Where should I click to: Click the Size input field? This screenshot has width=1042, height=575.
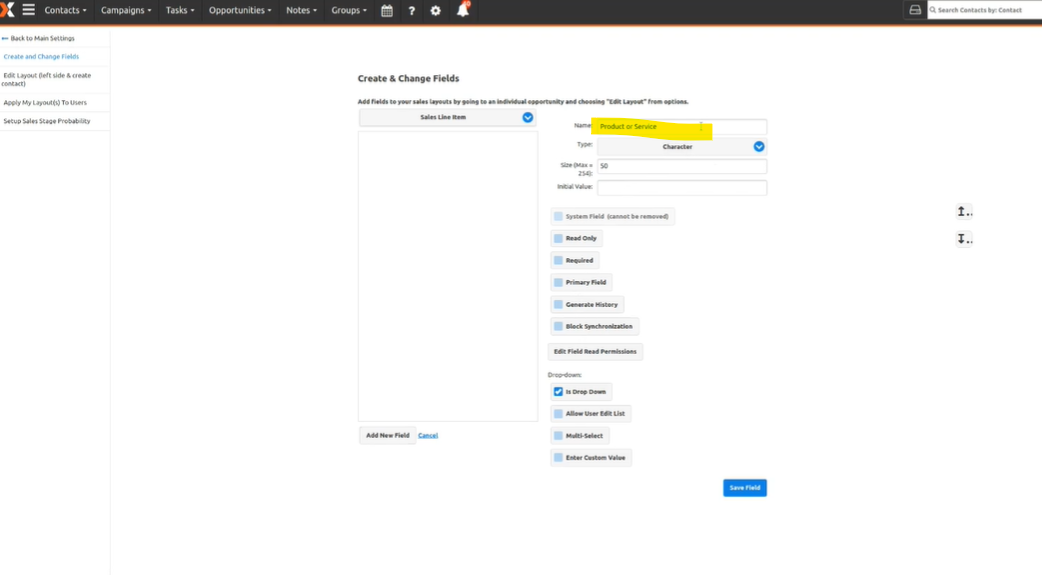[x=682, y=166]
